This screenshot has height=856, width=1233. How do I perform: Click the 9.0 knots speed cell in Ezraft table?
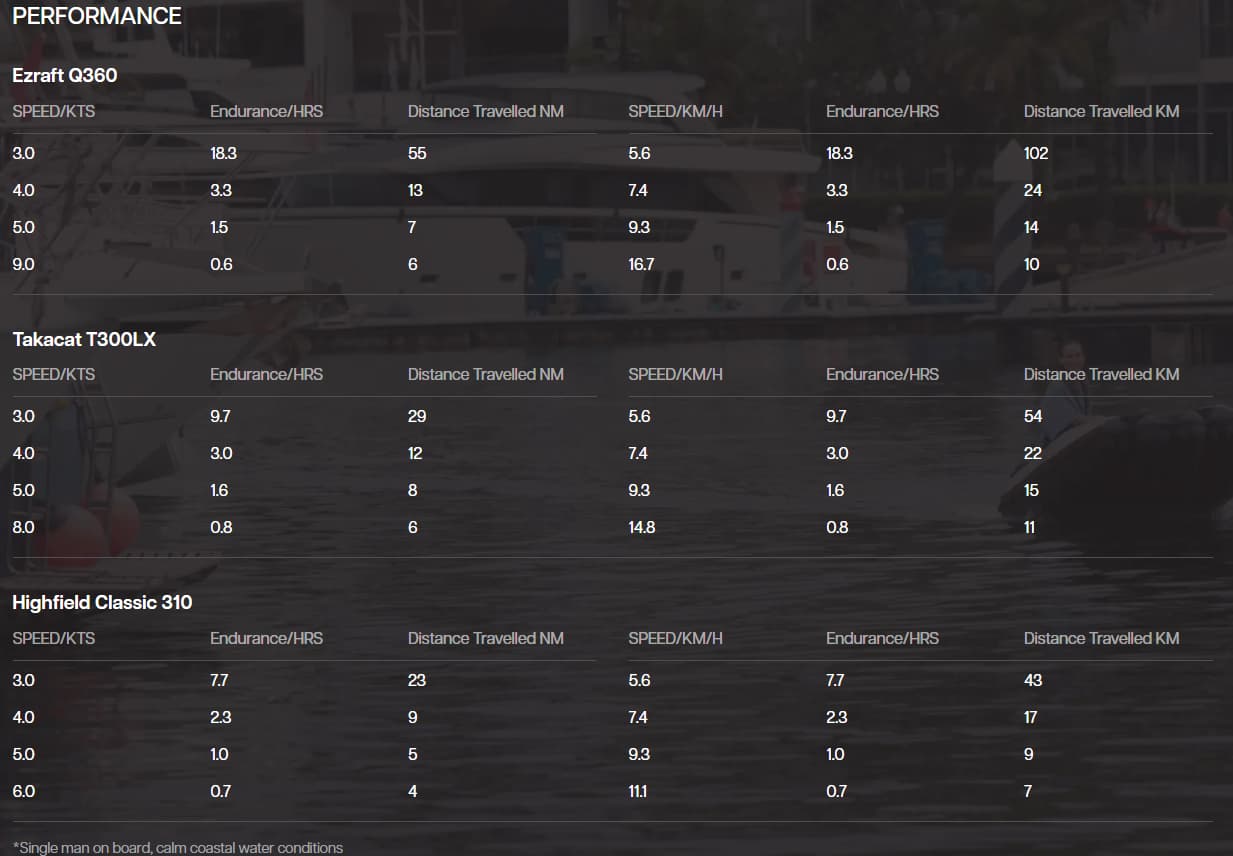(23, 264)
